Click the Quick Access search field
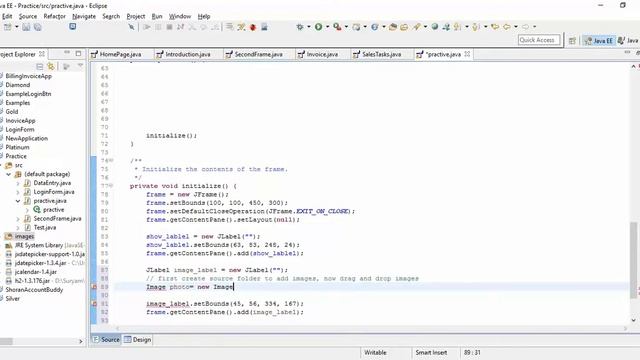 click(x=539, y=40)
